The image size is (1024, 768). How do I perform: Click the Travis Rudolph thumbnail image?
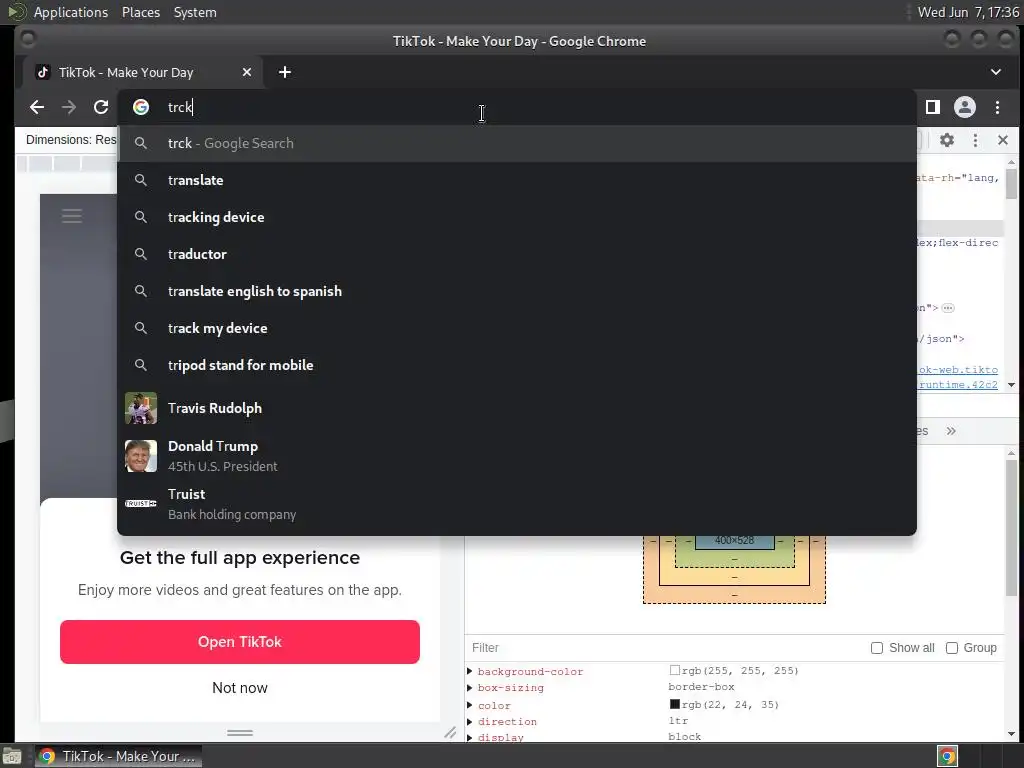click(x=141, y=408)
